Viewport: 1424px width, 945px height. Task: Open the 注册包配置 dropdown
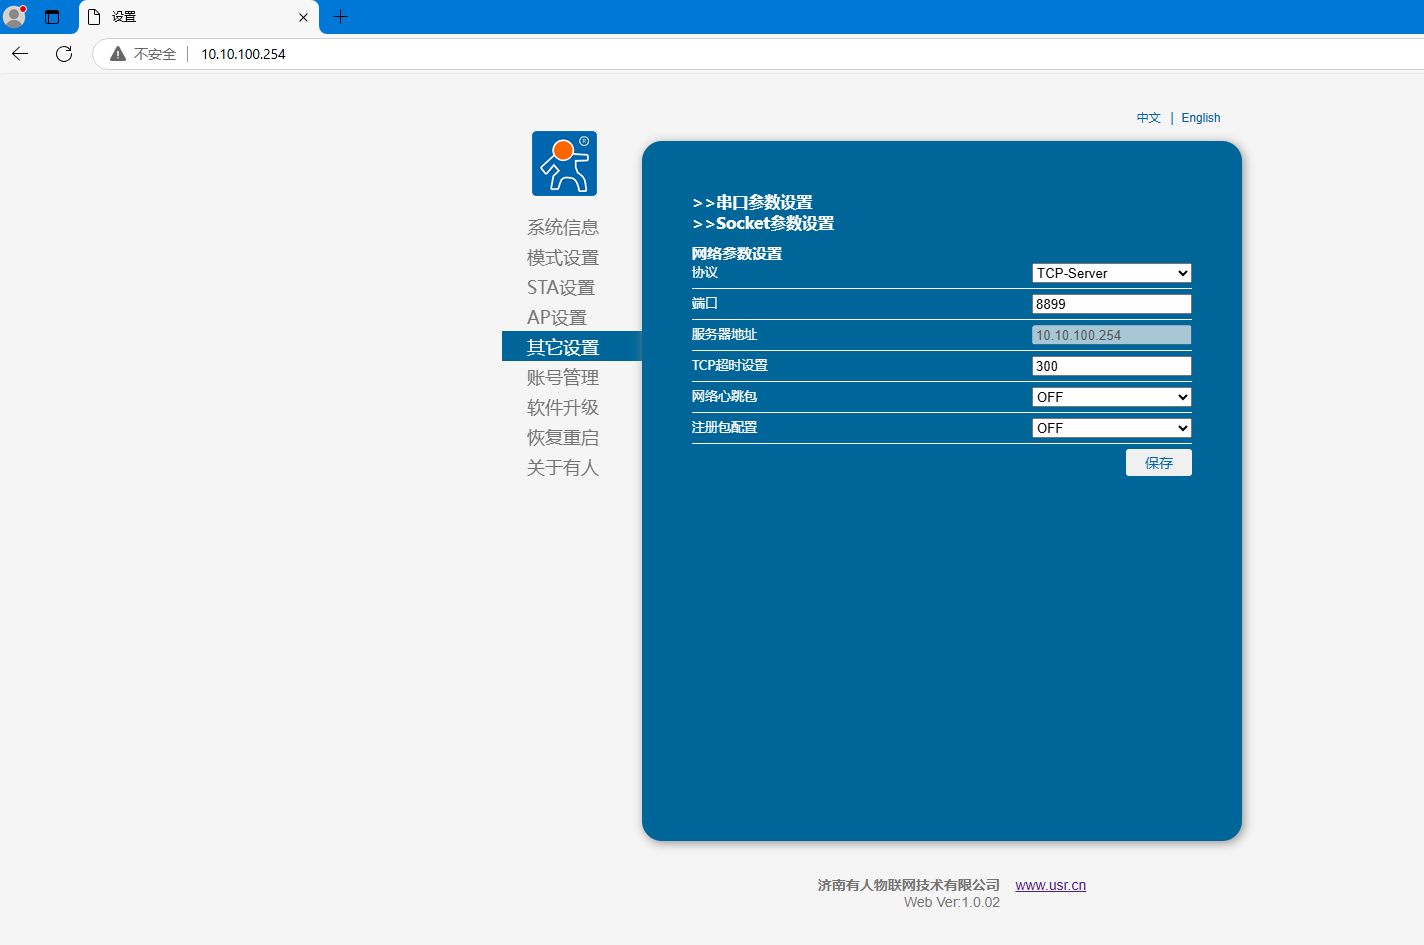tap(1111, 428)
